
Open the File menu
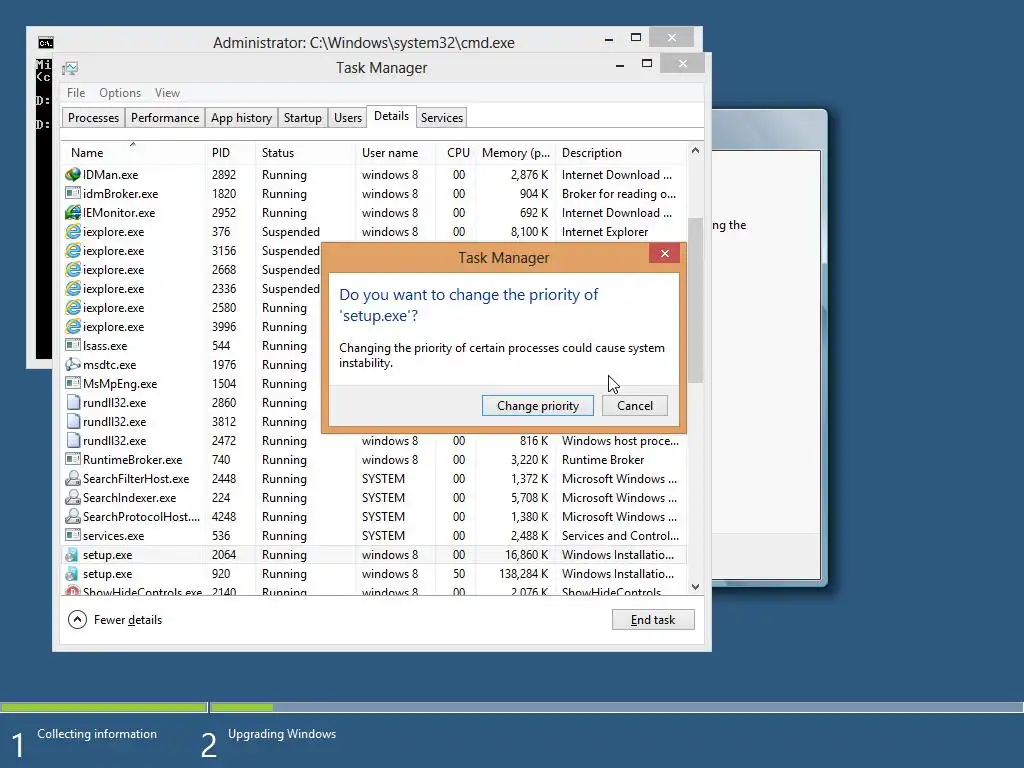pyautogui.click(x=76, y=93)
